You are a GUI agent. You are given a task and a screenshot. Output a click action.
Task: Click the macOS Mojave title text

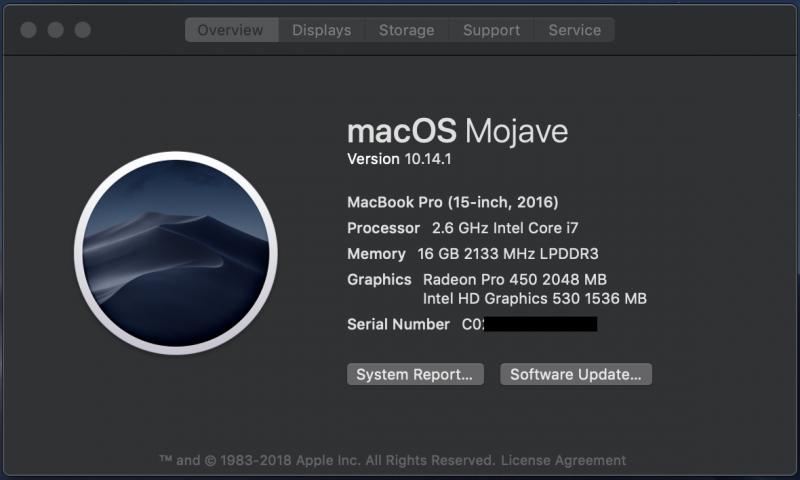(x=457, y=132)
